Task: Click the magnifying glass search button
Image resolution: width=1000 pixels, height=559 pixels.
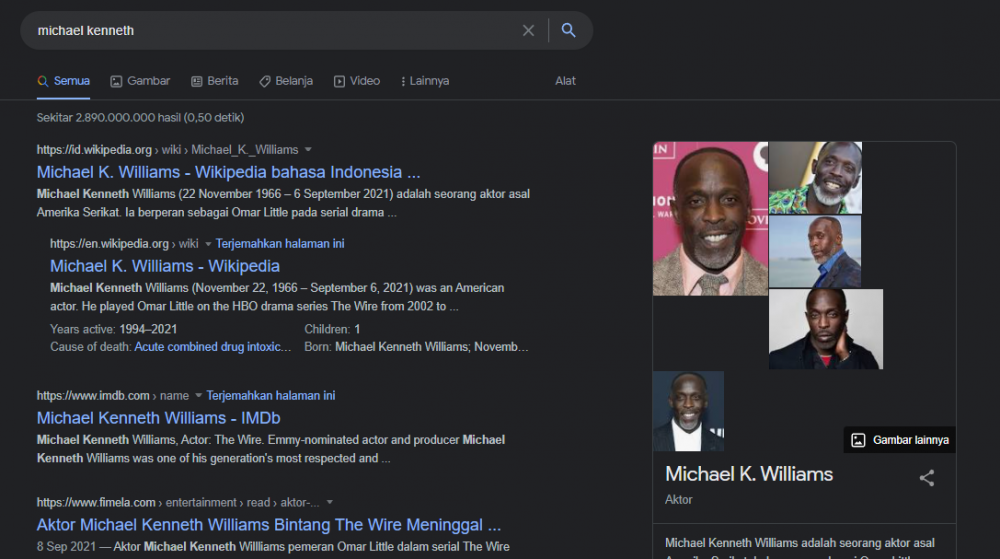Action: tap(568, 30)
